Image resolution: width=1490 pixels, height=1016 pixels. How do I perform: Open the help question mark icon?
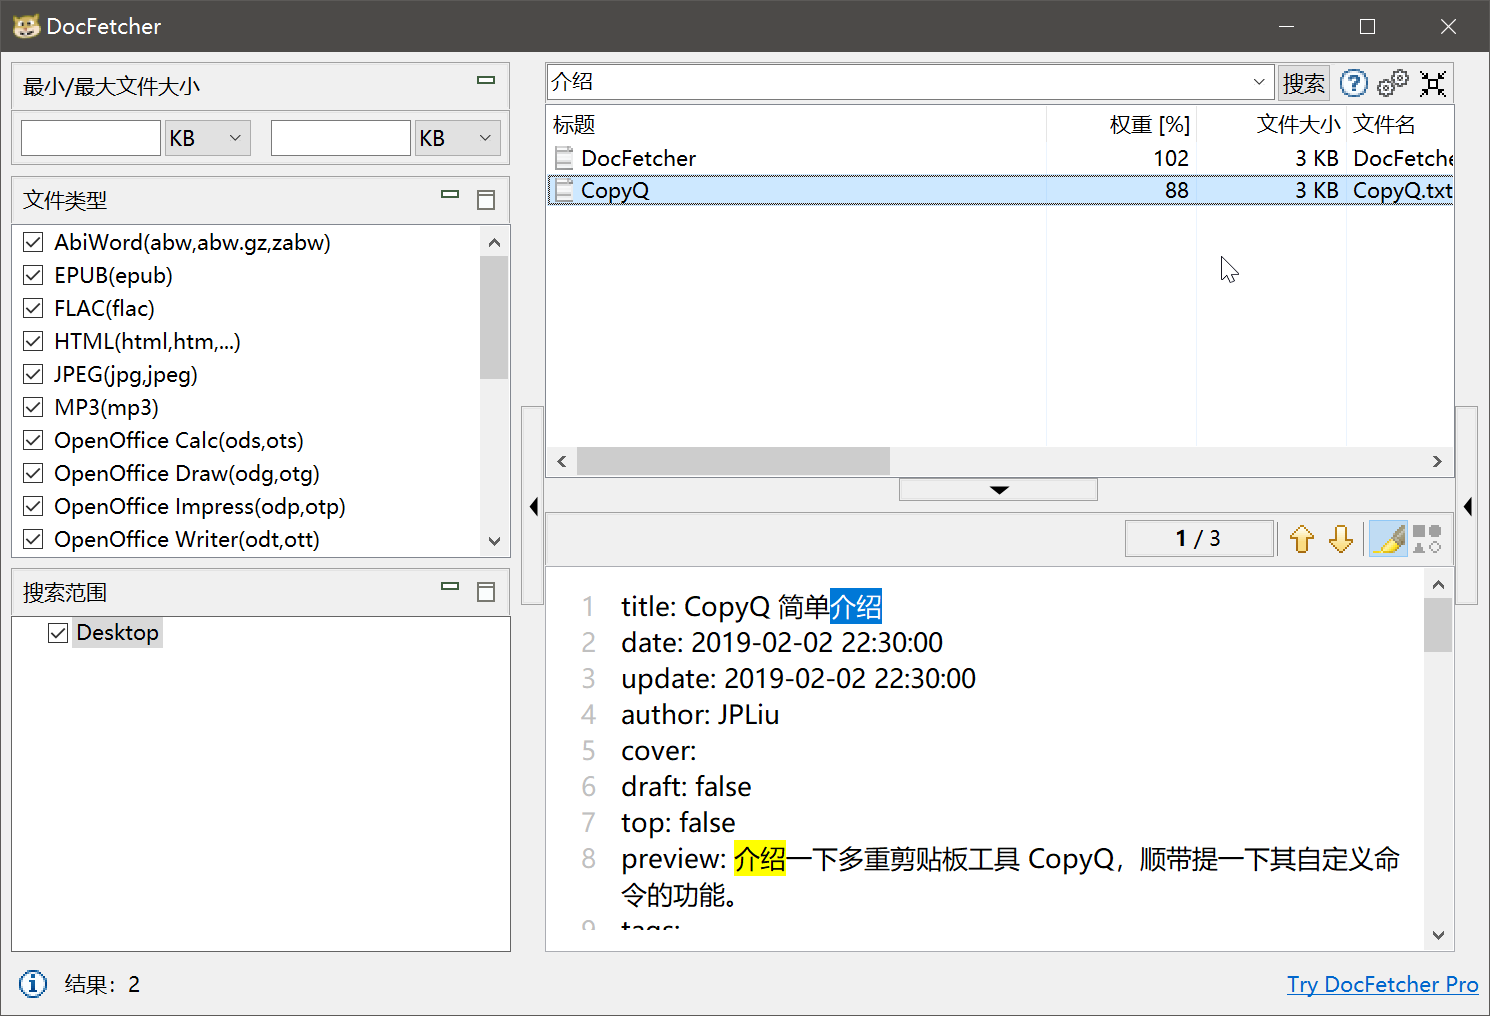pyautogui.click(x=1353, y=83)
